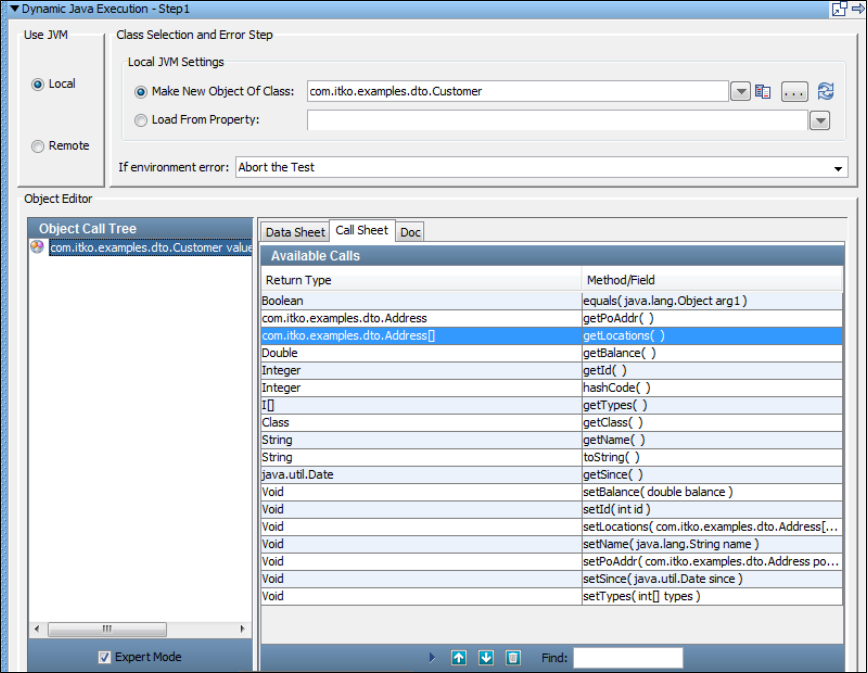Click the I[] return type cell
This screenshot has height=673, width=868.
pyautogui.click(x=421, y=405)
